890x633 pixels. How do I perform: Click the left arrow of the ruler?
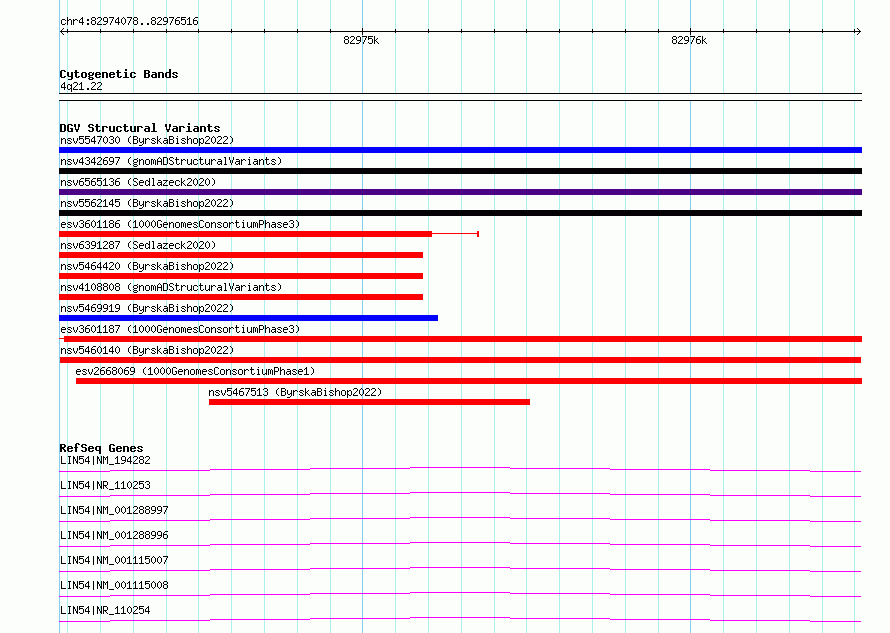click(63, 32)
